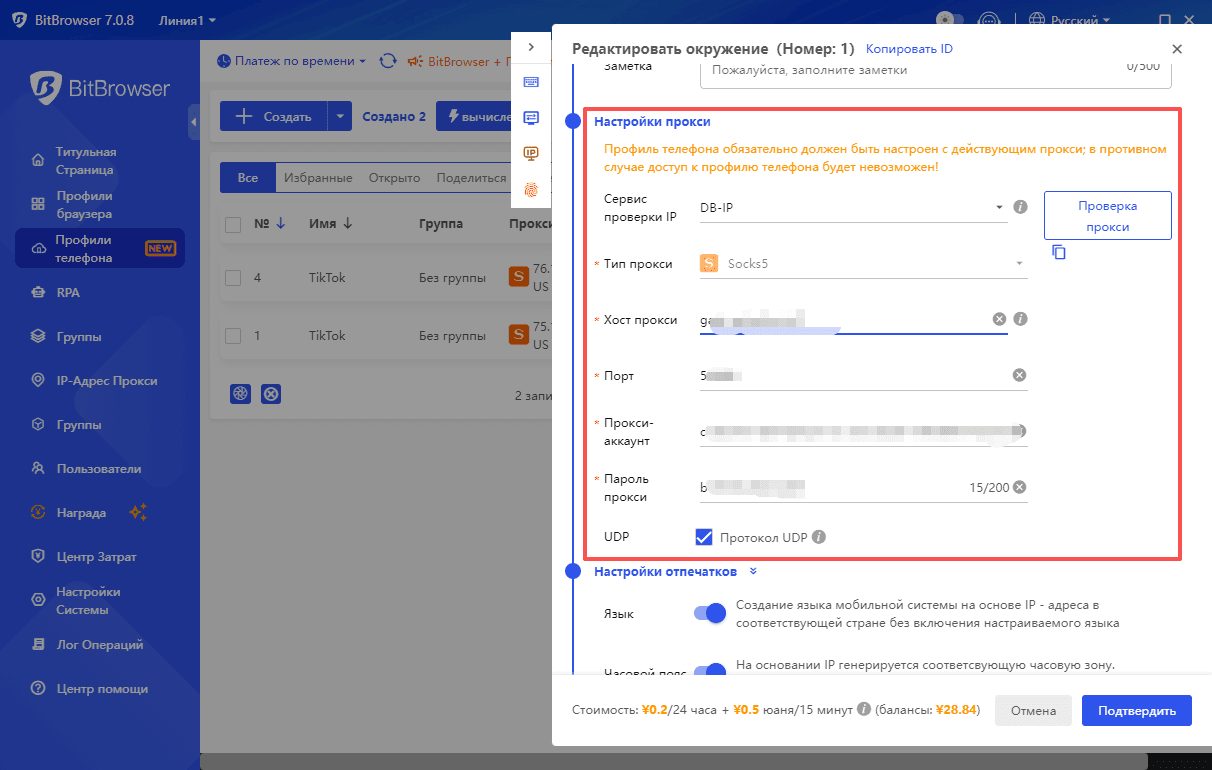Click the Проверка прокси button
Viewport: 1212px width, 770px height.
(x=1107, y=216)
